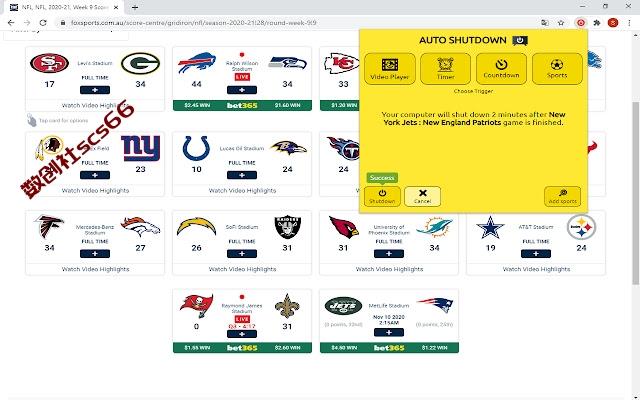Bookmark this page with the star icon
This screenshot has height=400, width=640.
click(561, 23)
